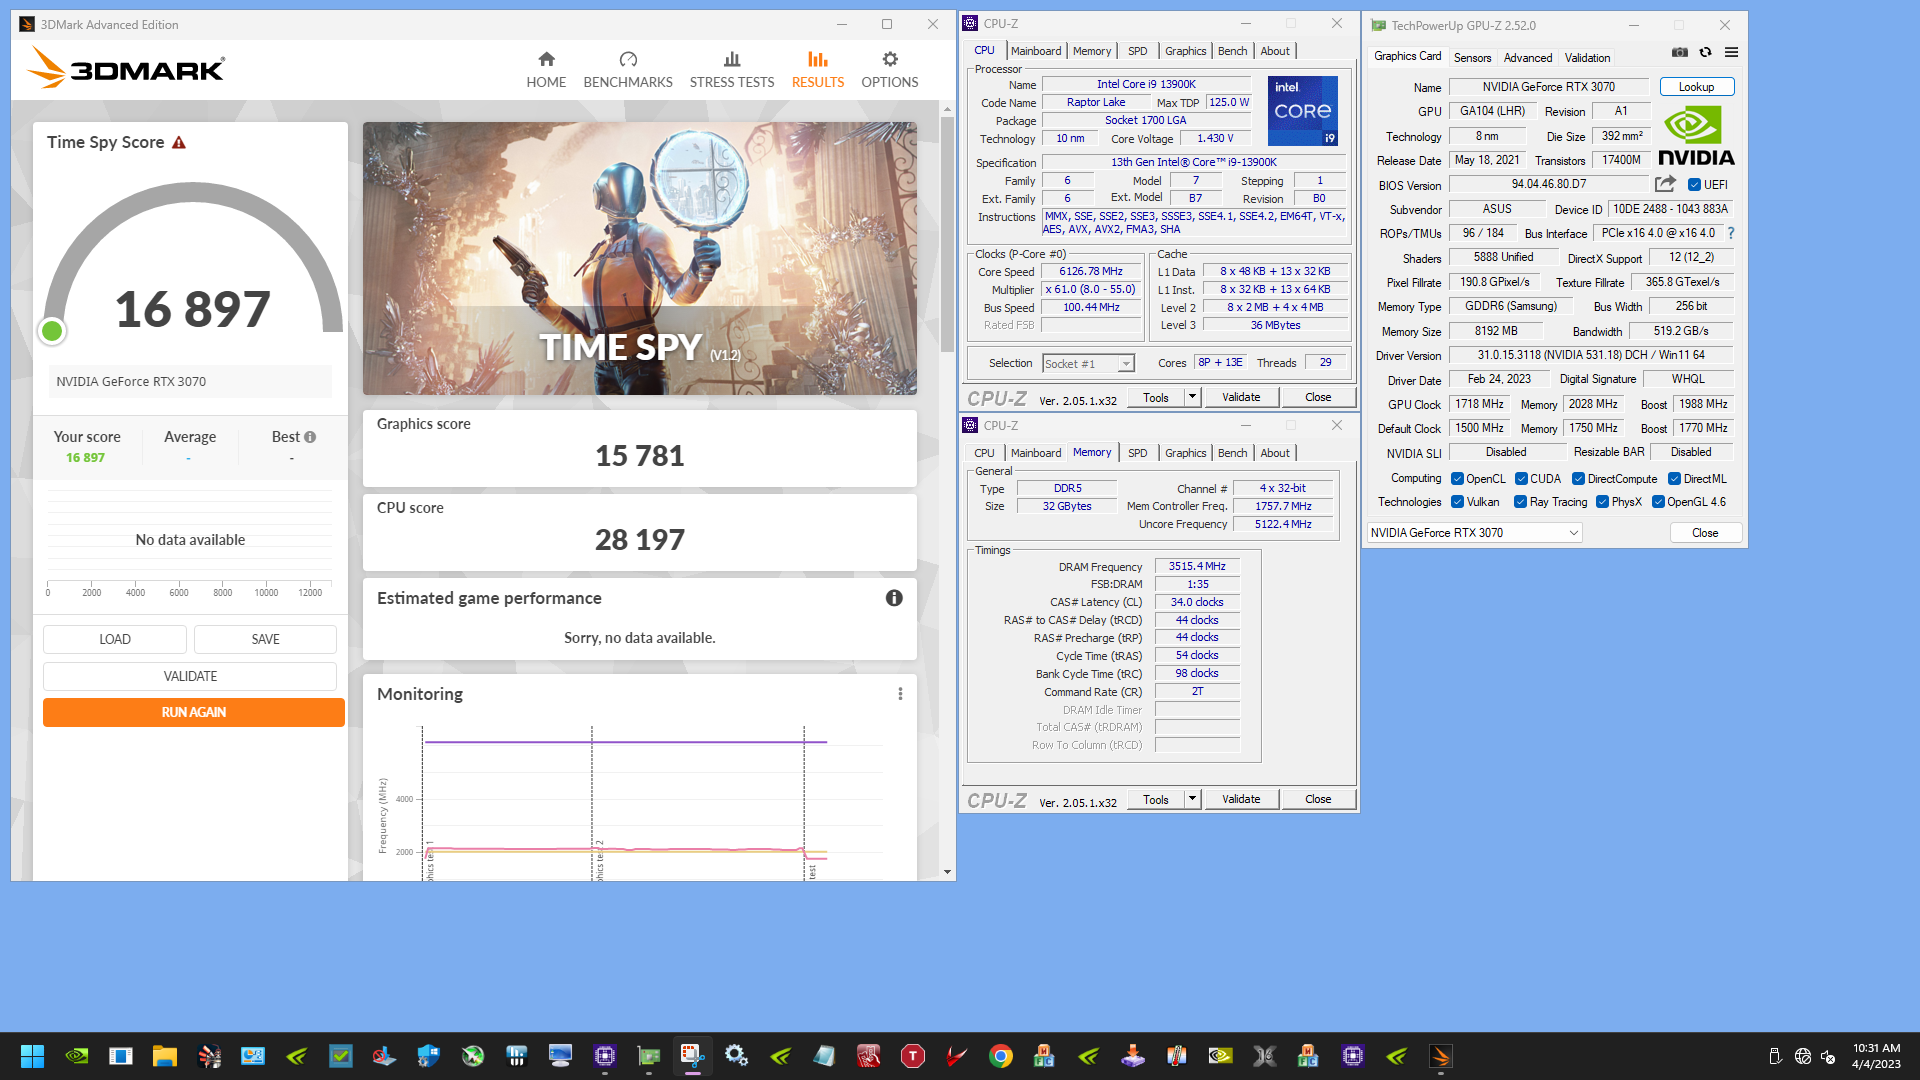The image size is (1920, 1080).
Task: Click the Lookup button in GPU-Z
Action: click(x=1696, y=87)
